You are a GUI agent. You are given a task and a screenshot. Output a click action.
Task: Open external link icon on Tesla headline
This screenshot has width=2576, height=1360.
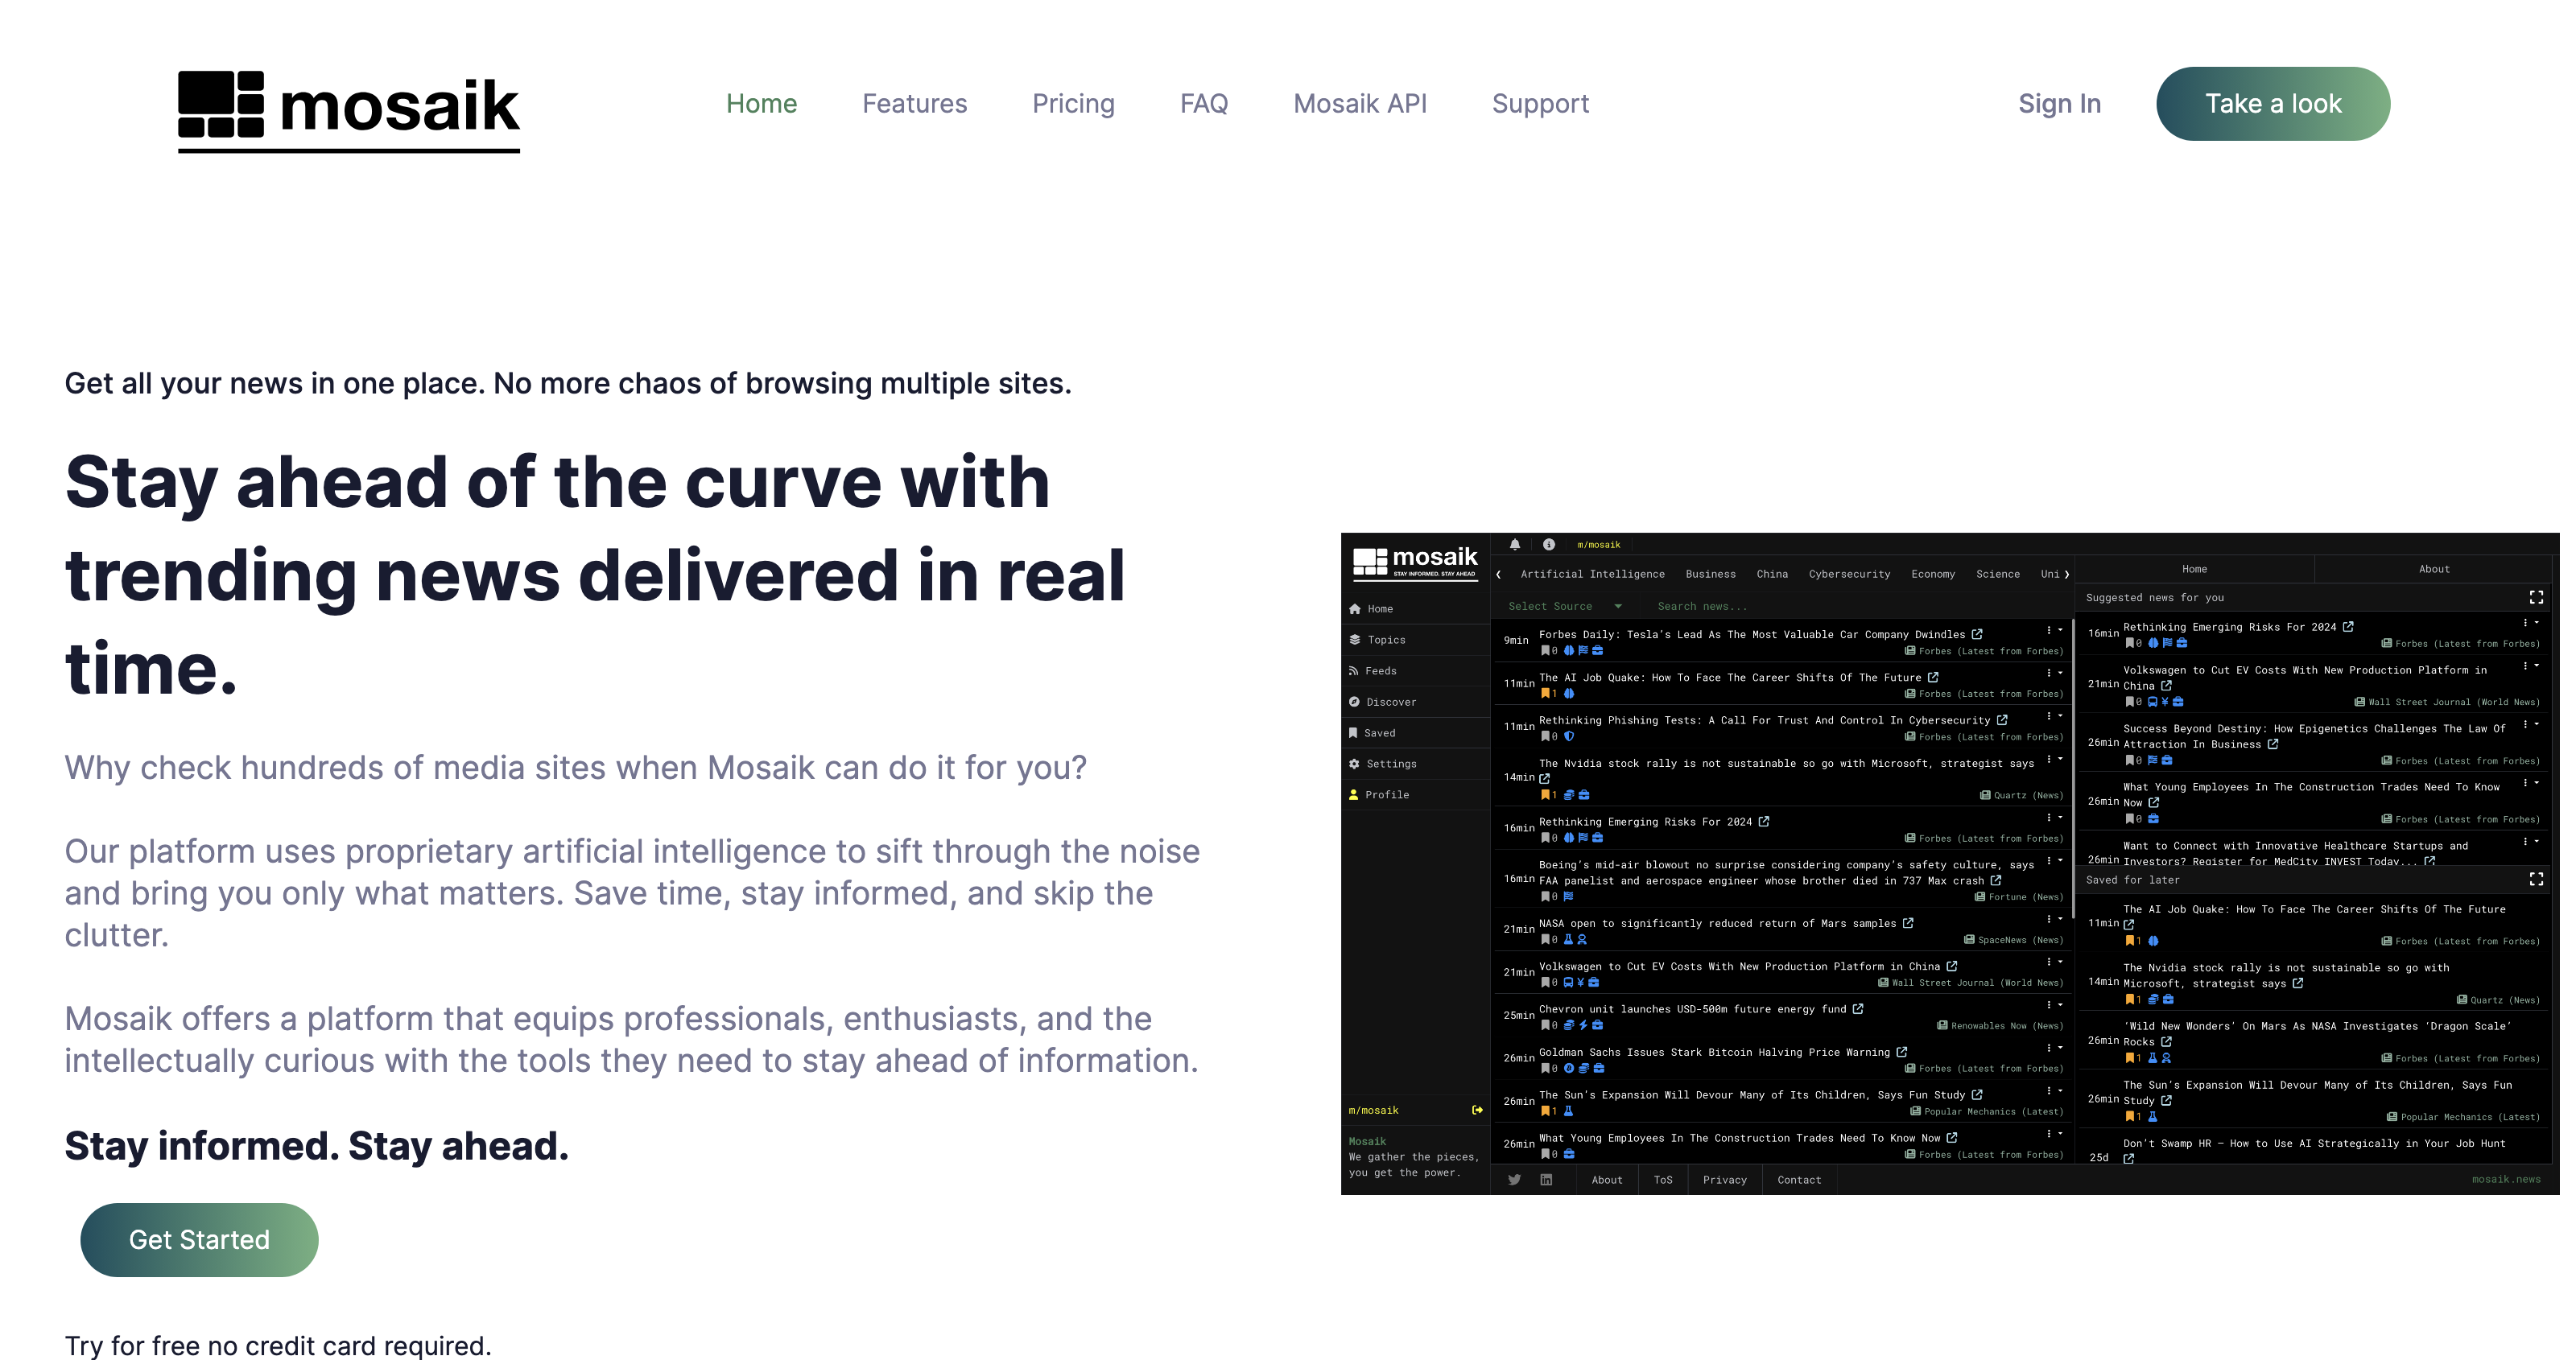pos(1977,634)
